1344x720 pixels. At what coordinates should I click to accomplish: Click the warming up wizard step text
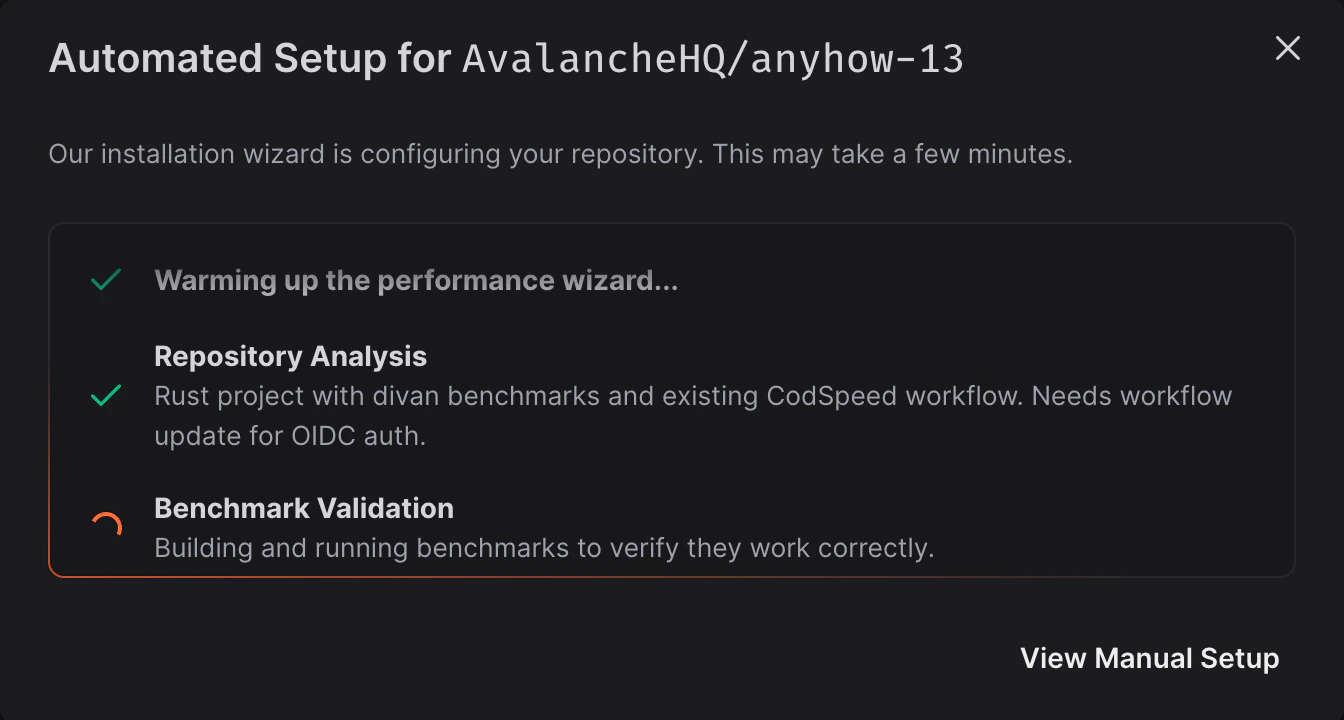click(x=415, y=281)
